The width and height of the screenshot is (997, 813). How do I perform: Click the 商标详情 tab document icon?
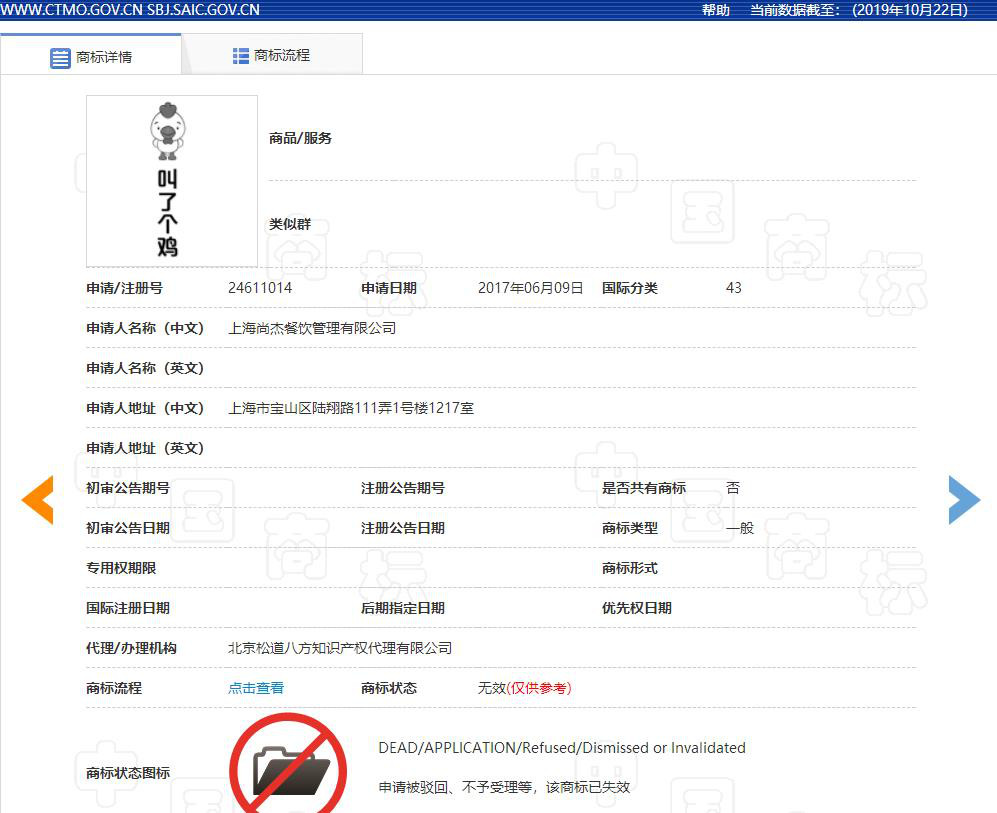[60, 57]
